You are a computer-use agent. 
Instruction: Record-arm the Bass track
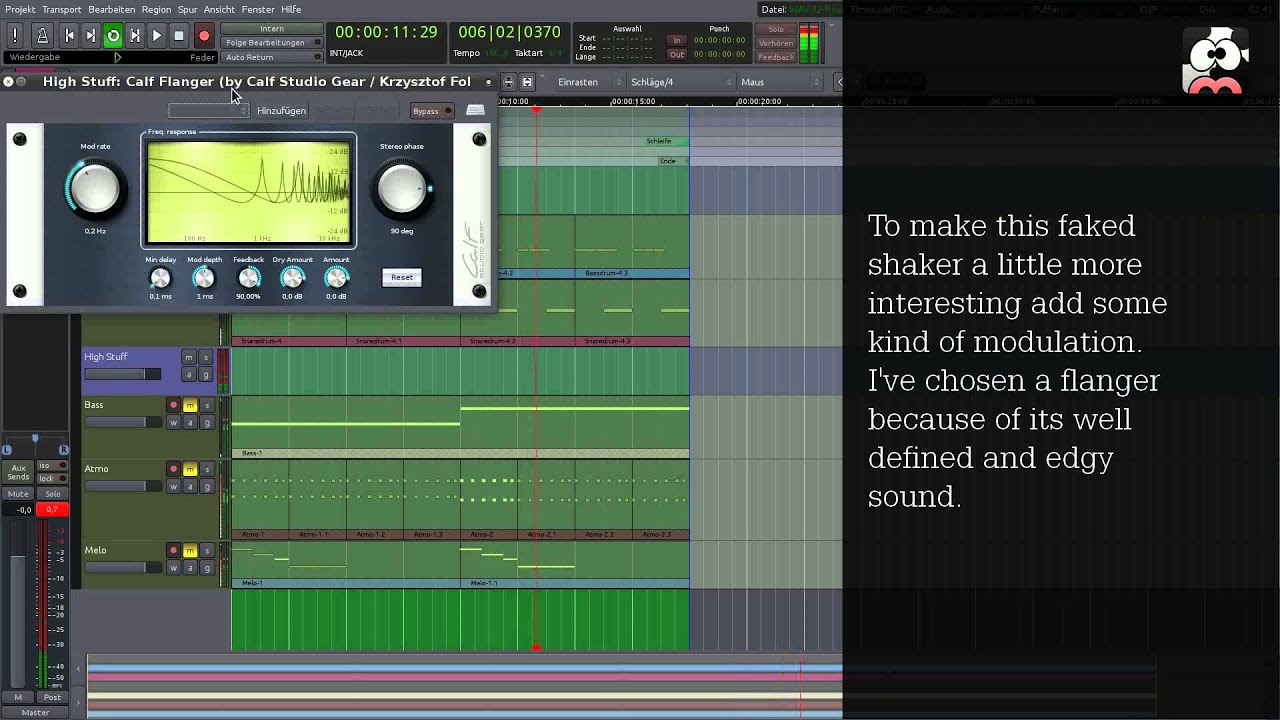[173, 405]
